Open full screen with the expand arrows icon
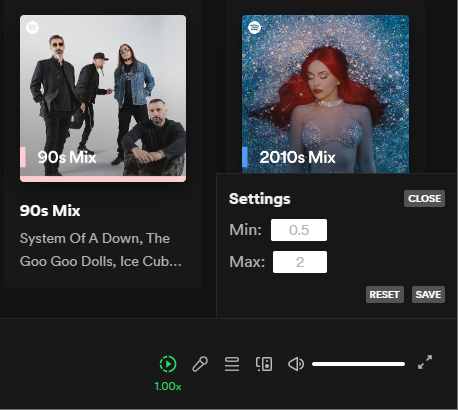Image resolution: width=458 pixels, height=410 pixels. [x=425, y=362]
